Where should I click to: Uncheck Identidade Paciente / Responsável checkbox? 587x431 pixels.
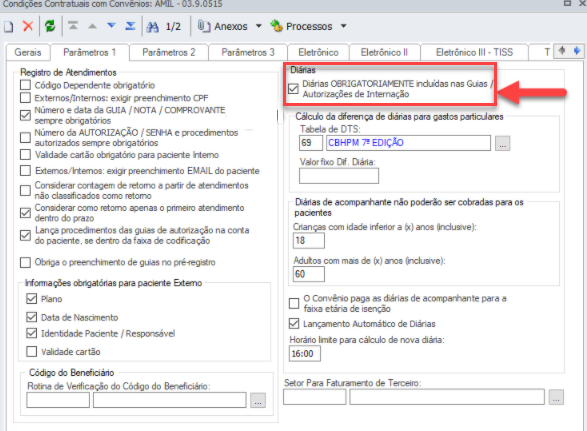[x=32, y=333]
